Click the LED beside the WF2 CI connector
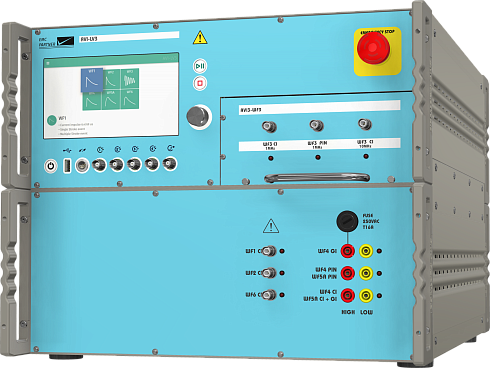 (x=282, y=273)
